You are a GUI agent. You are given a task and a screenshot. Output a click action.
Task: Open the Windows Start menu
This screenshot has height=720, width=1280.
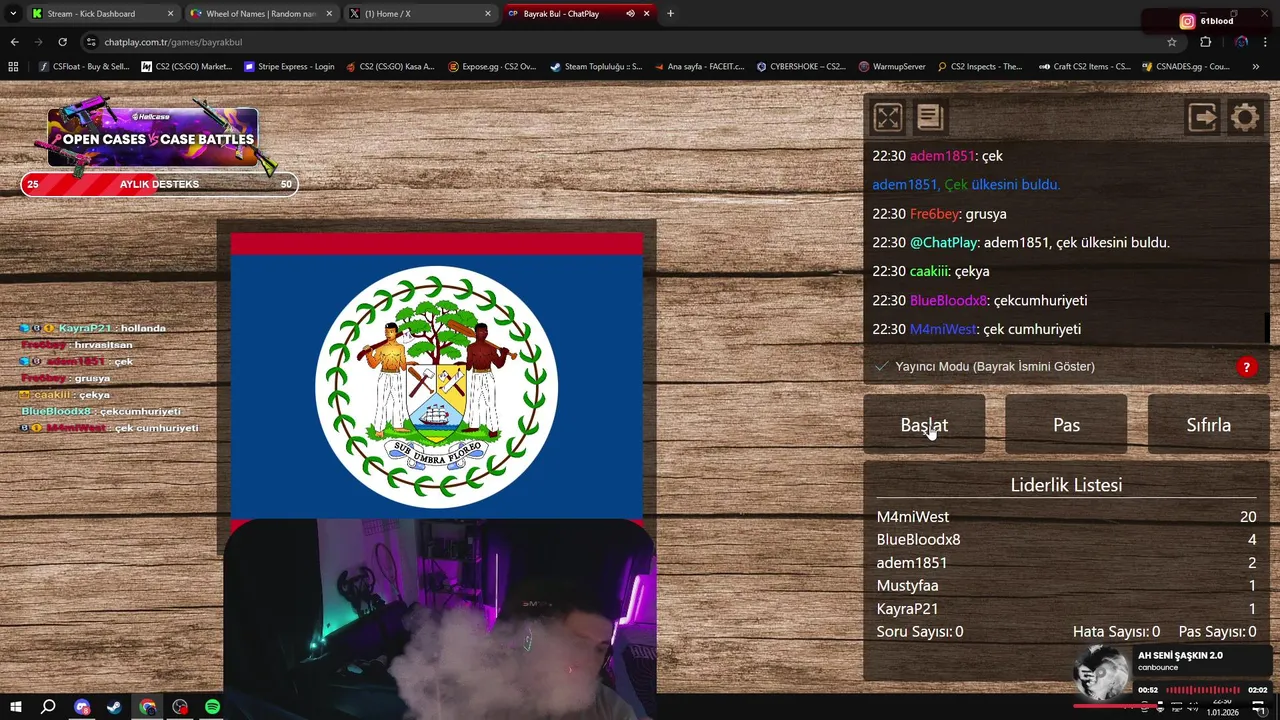point(16,707)
